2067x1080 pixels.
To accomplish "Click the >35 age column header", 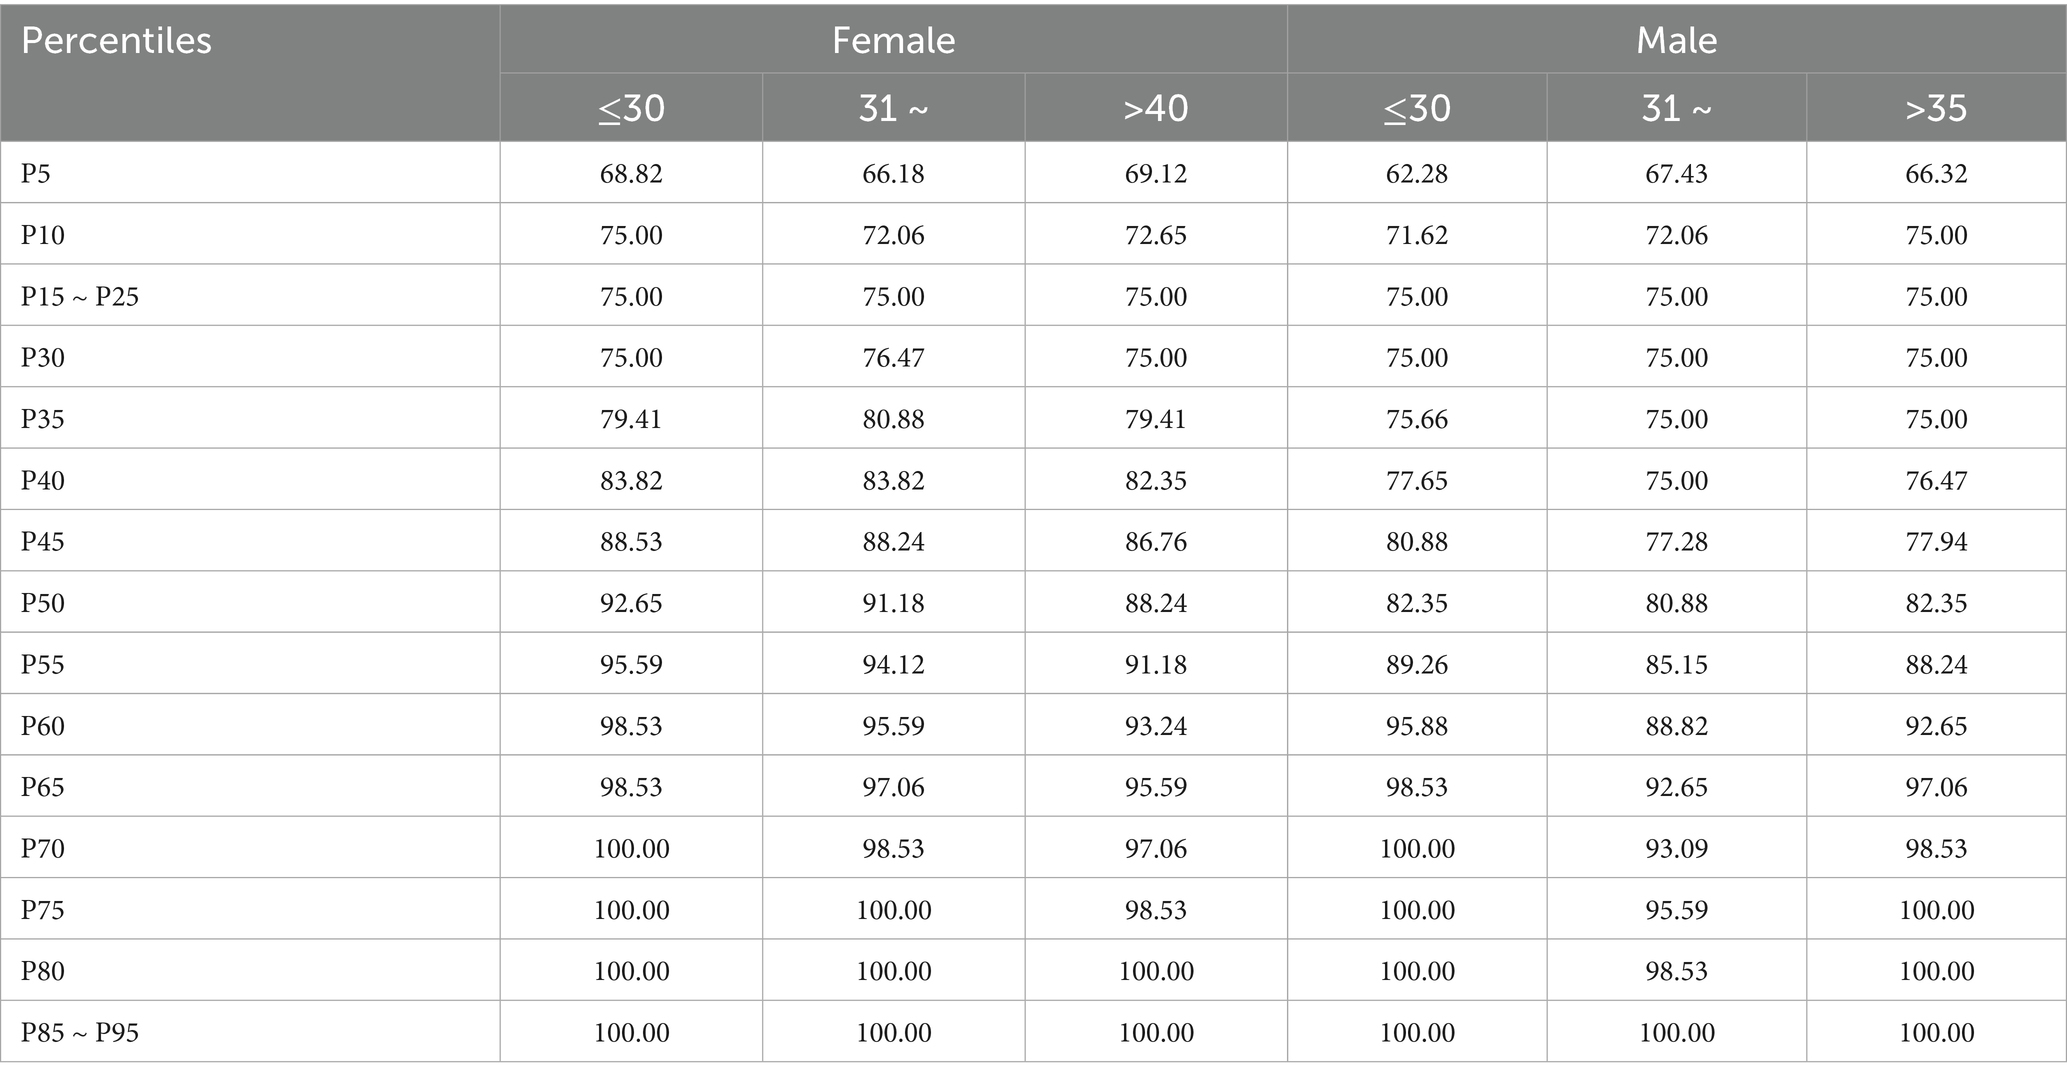I will click(1936, 108).
